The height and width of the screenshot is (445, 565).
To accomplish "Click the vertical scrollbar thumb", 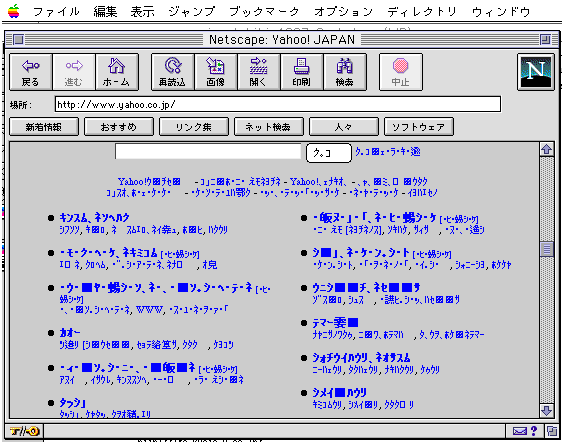I will pyautogui.click(x=547, y=249).
